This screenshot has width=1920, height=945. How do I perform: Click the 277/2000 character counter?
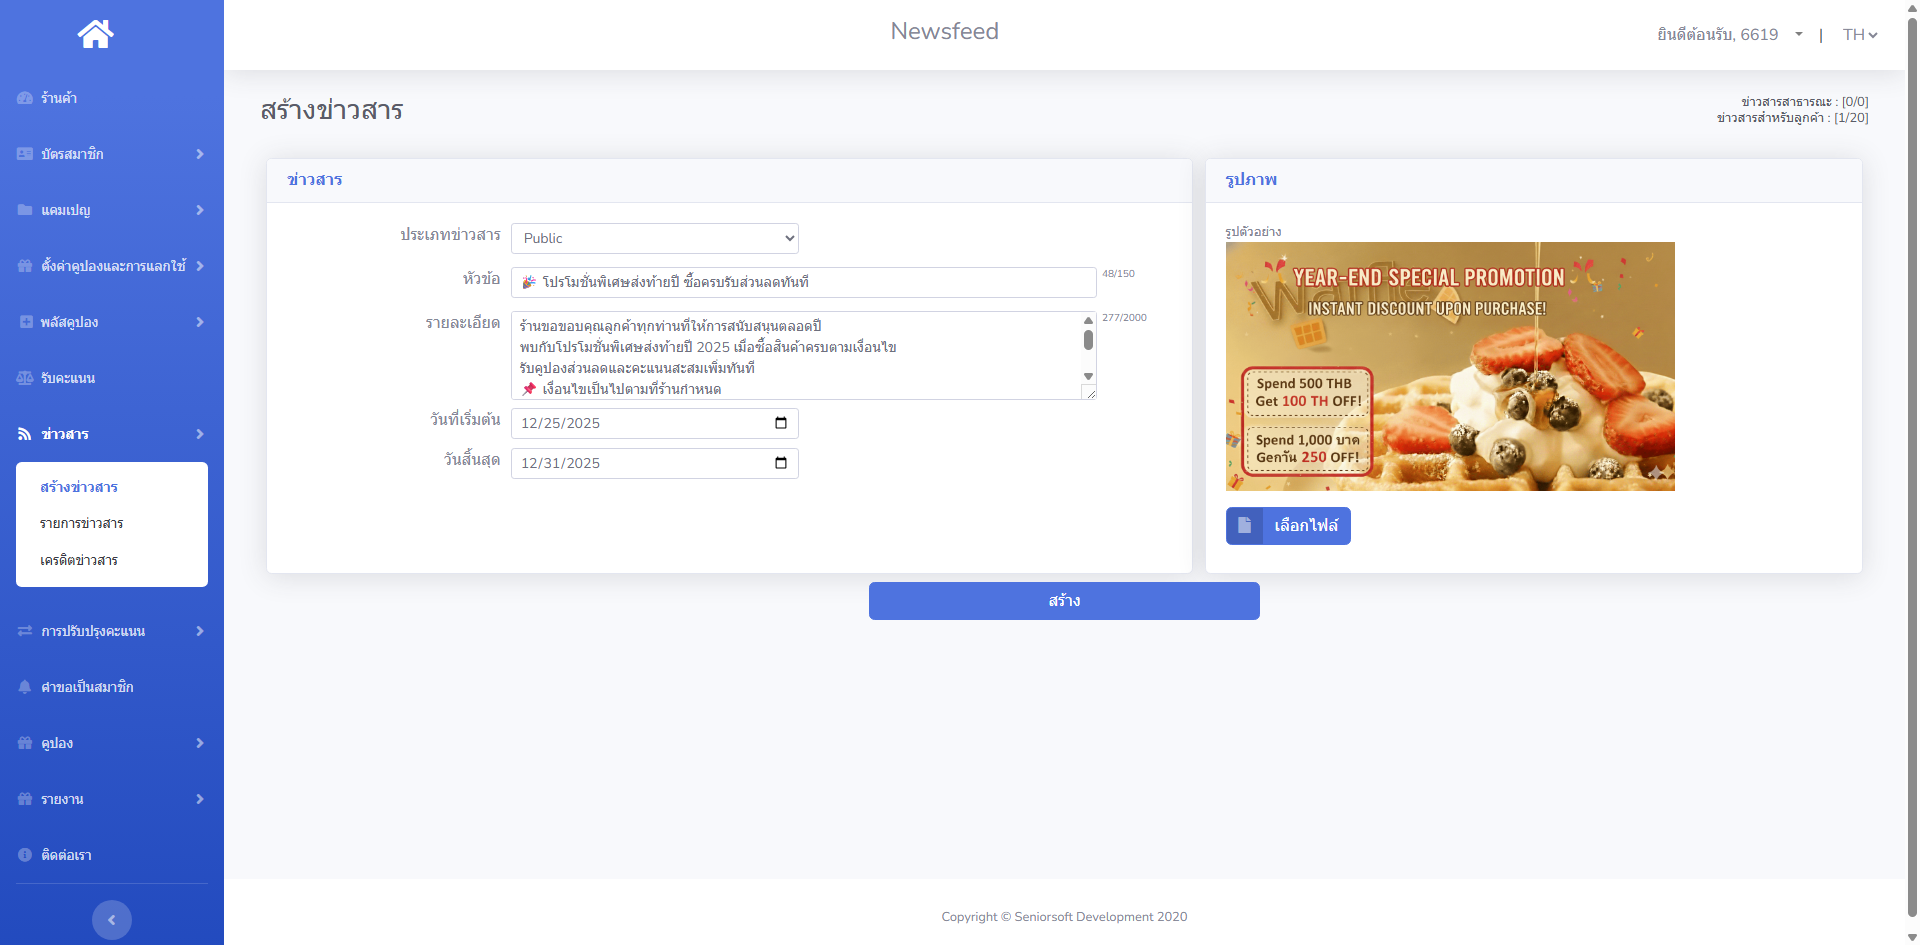pos(1124,317)
